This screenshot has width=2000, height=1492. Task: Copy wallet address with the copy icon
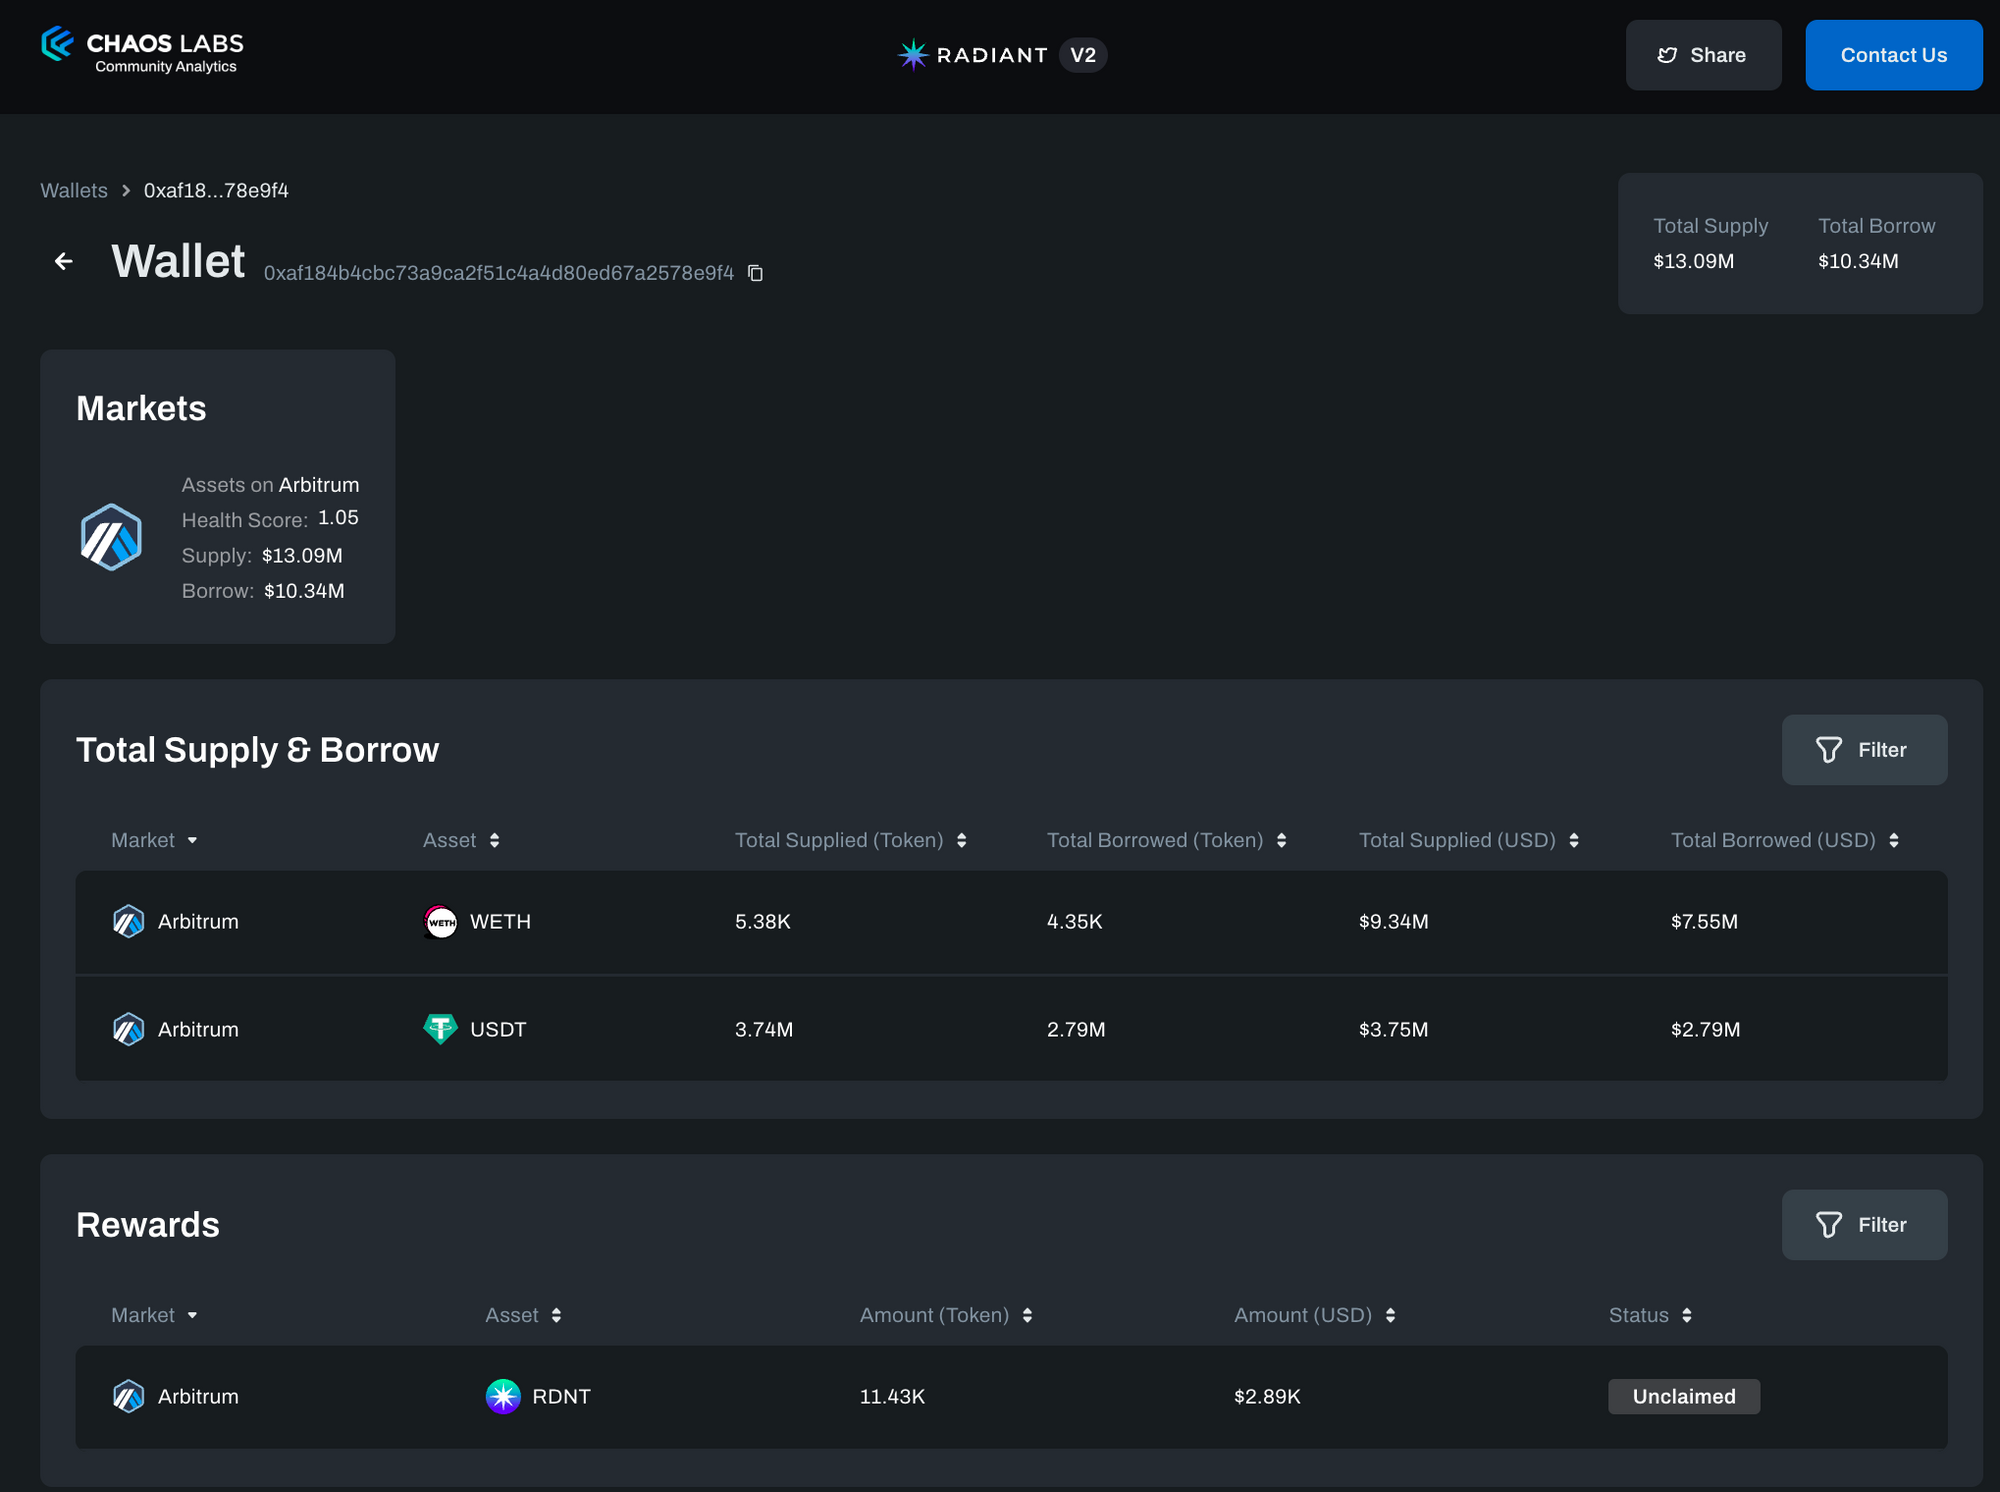click(756, 273)
